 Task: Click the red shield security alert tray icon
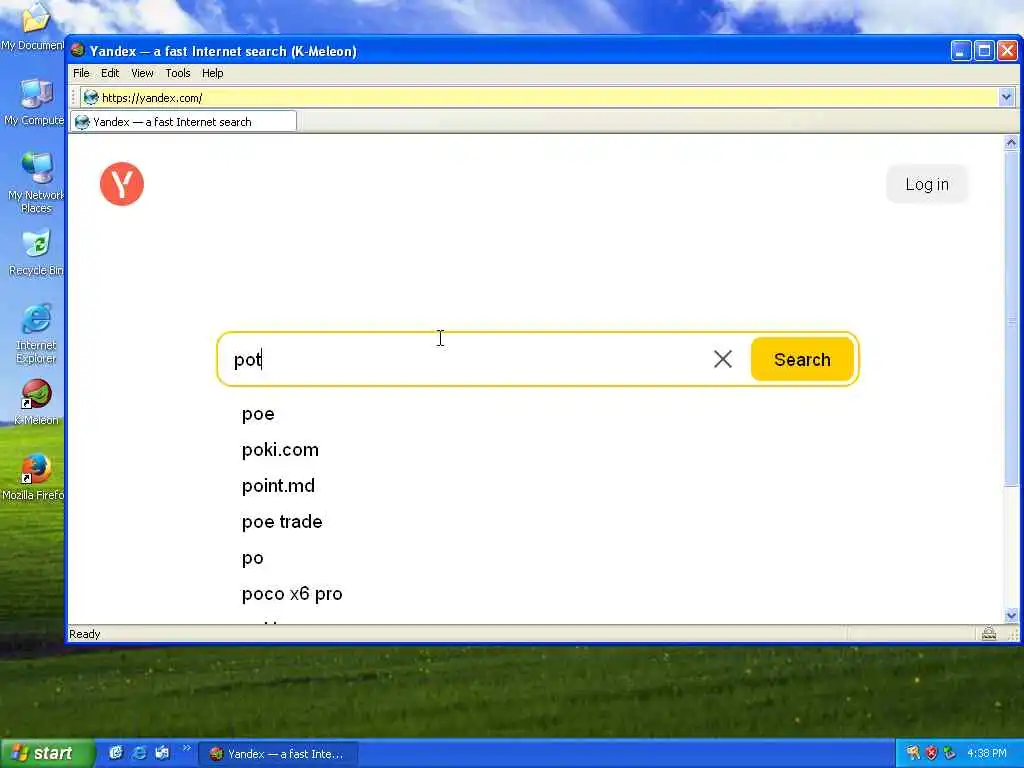click(931, 753)
